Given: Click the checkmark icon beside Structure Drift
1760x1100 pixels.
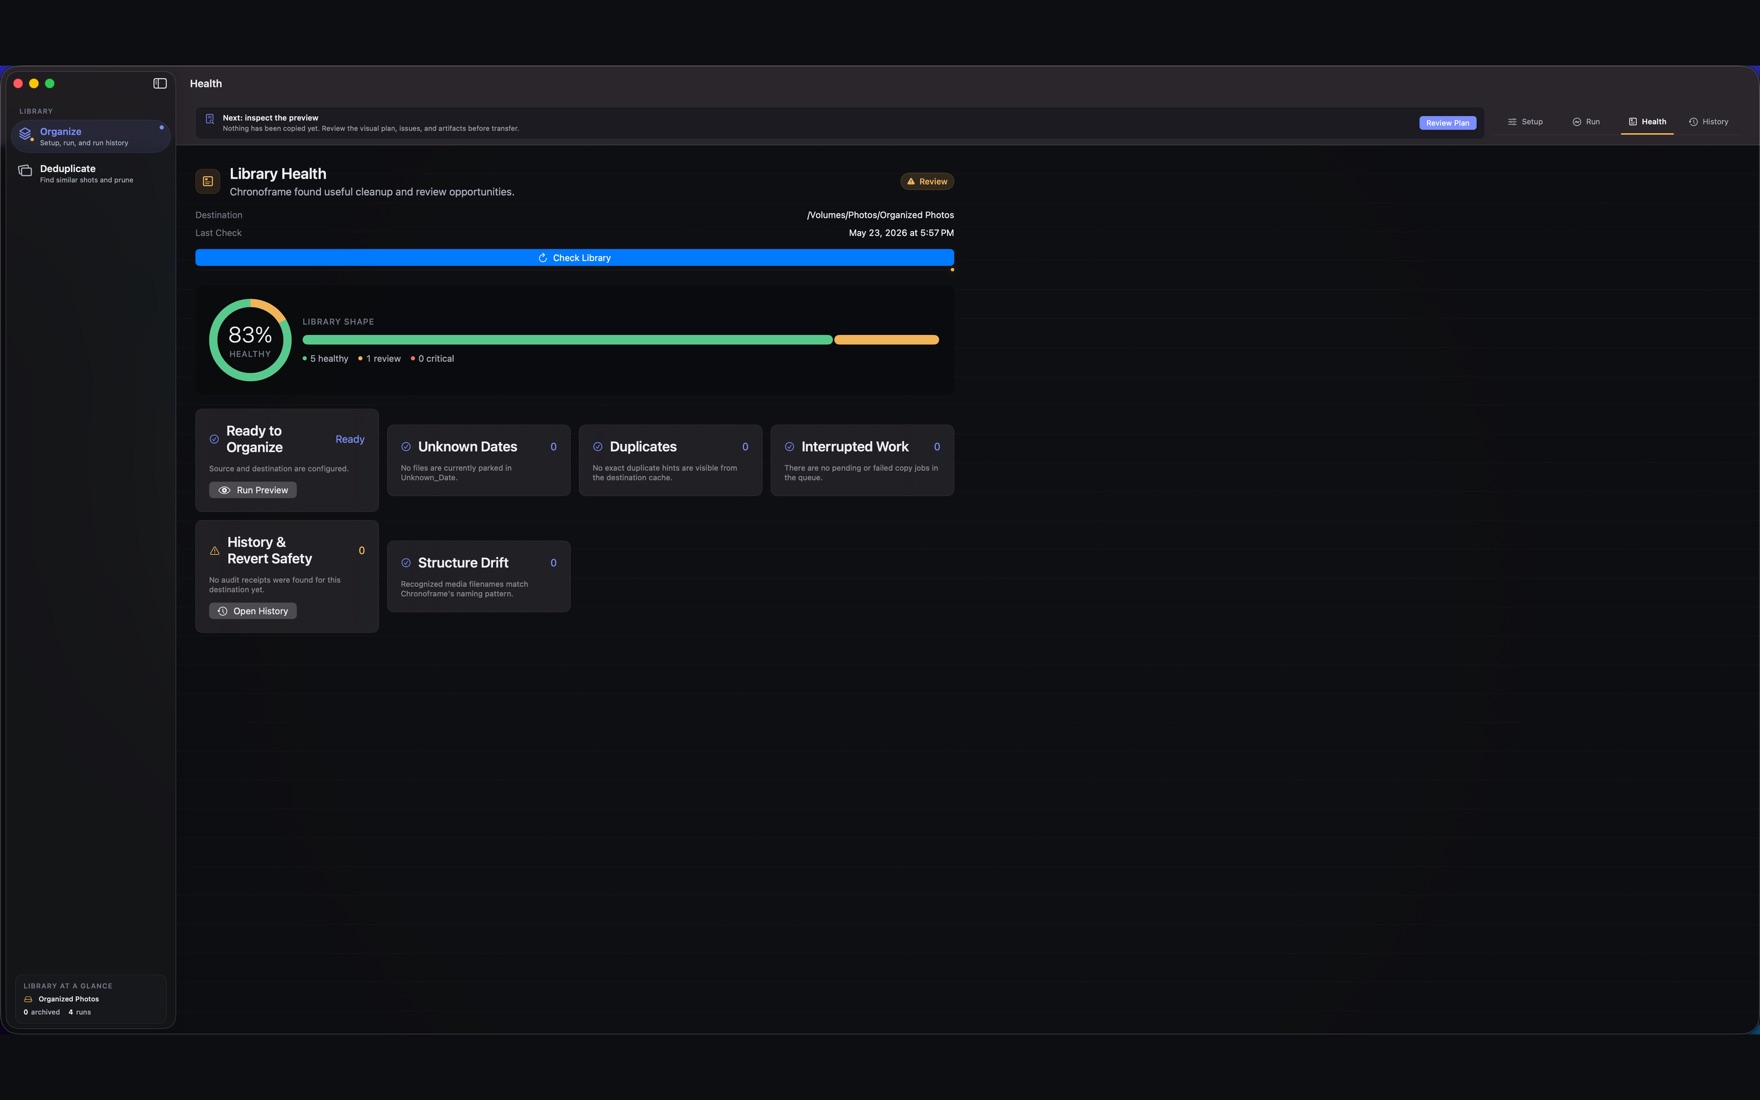Looking at the screenshot, I should pyautogui.click(x=406, y=563).
